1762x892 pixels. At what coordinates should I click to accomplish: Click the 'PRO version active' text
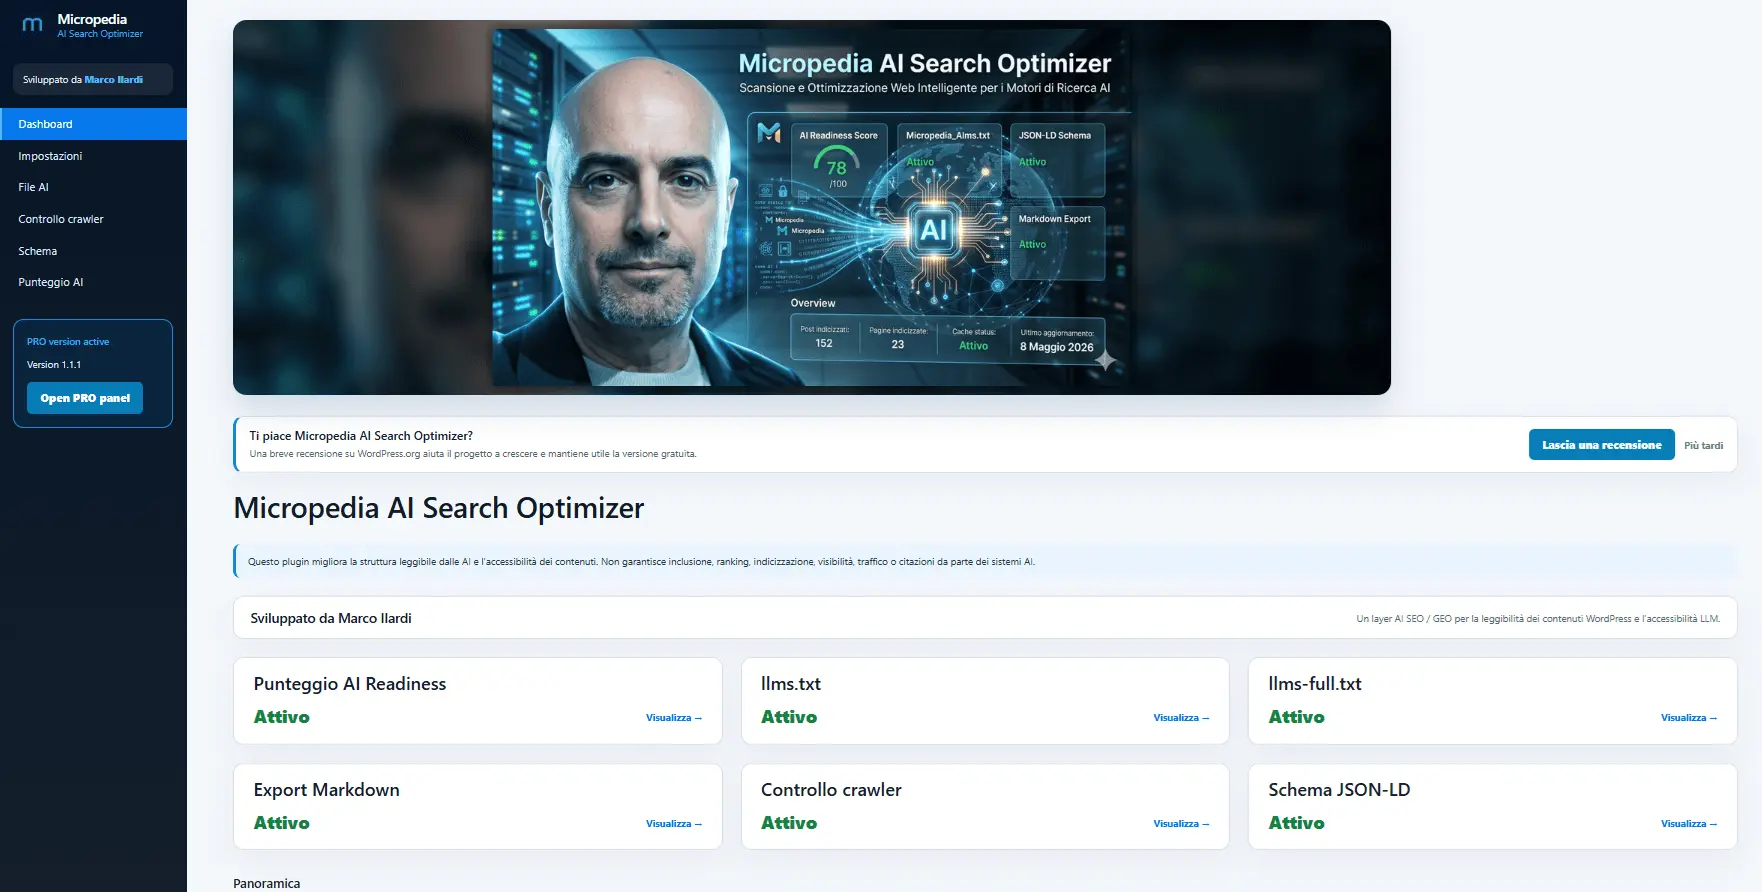[68, 342]
